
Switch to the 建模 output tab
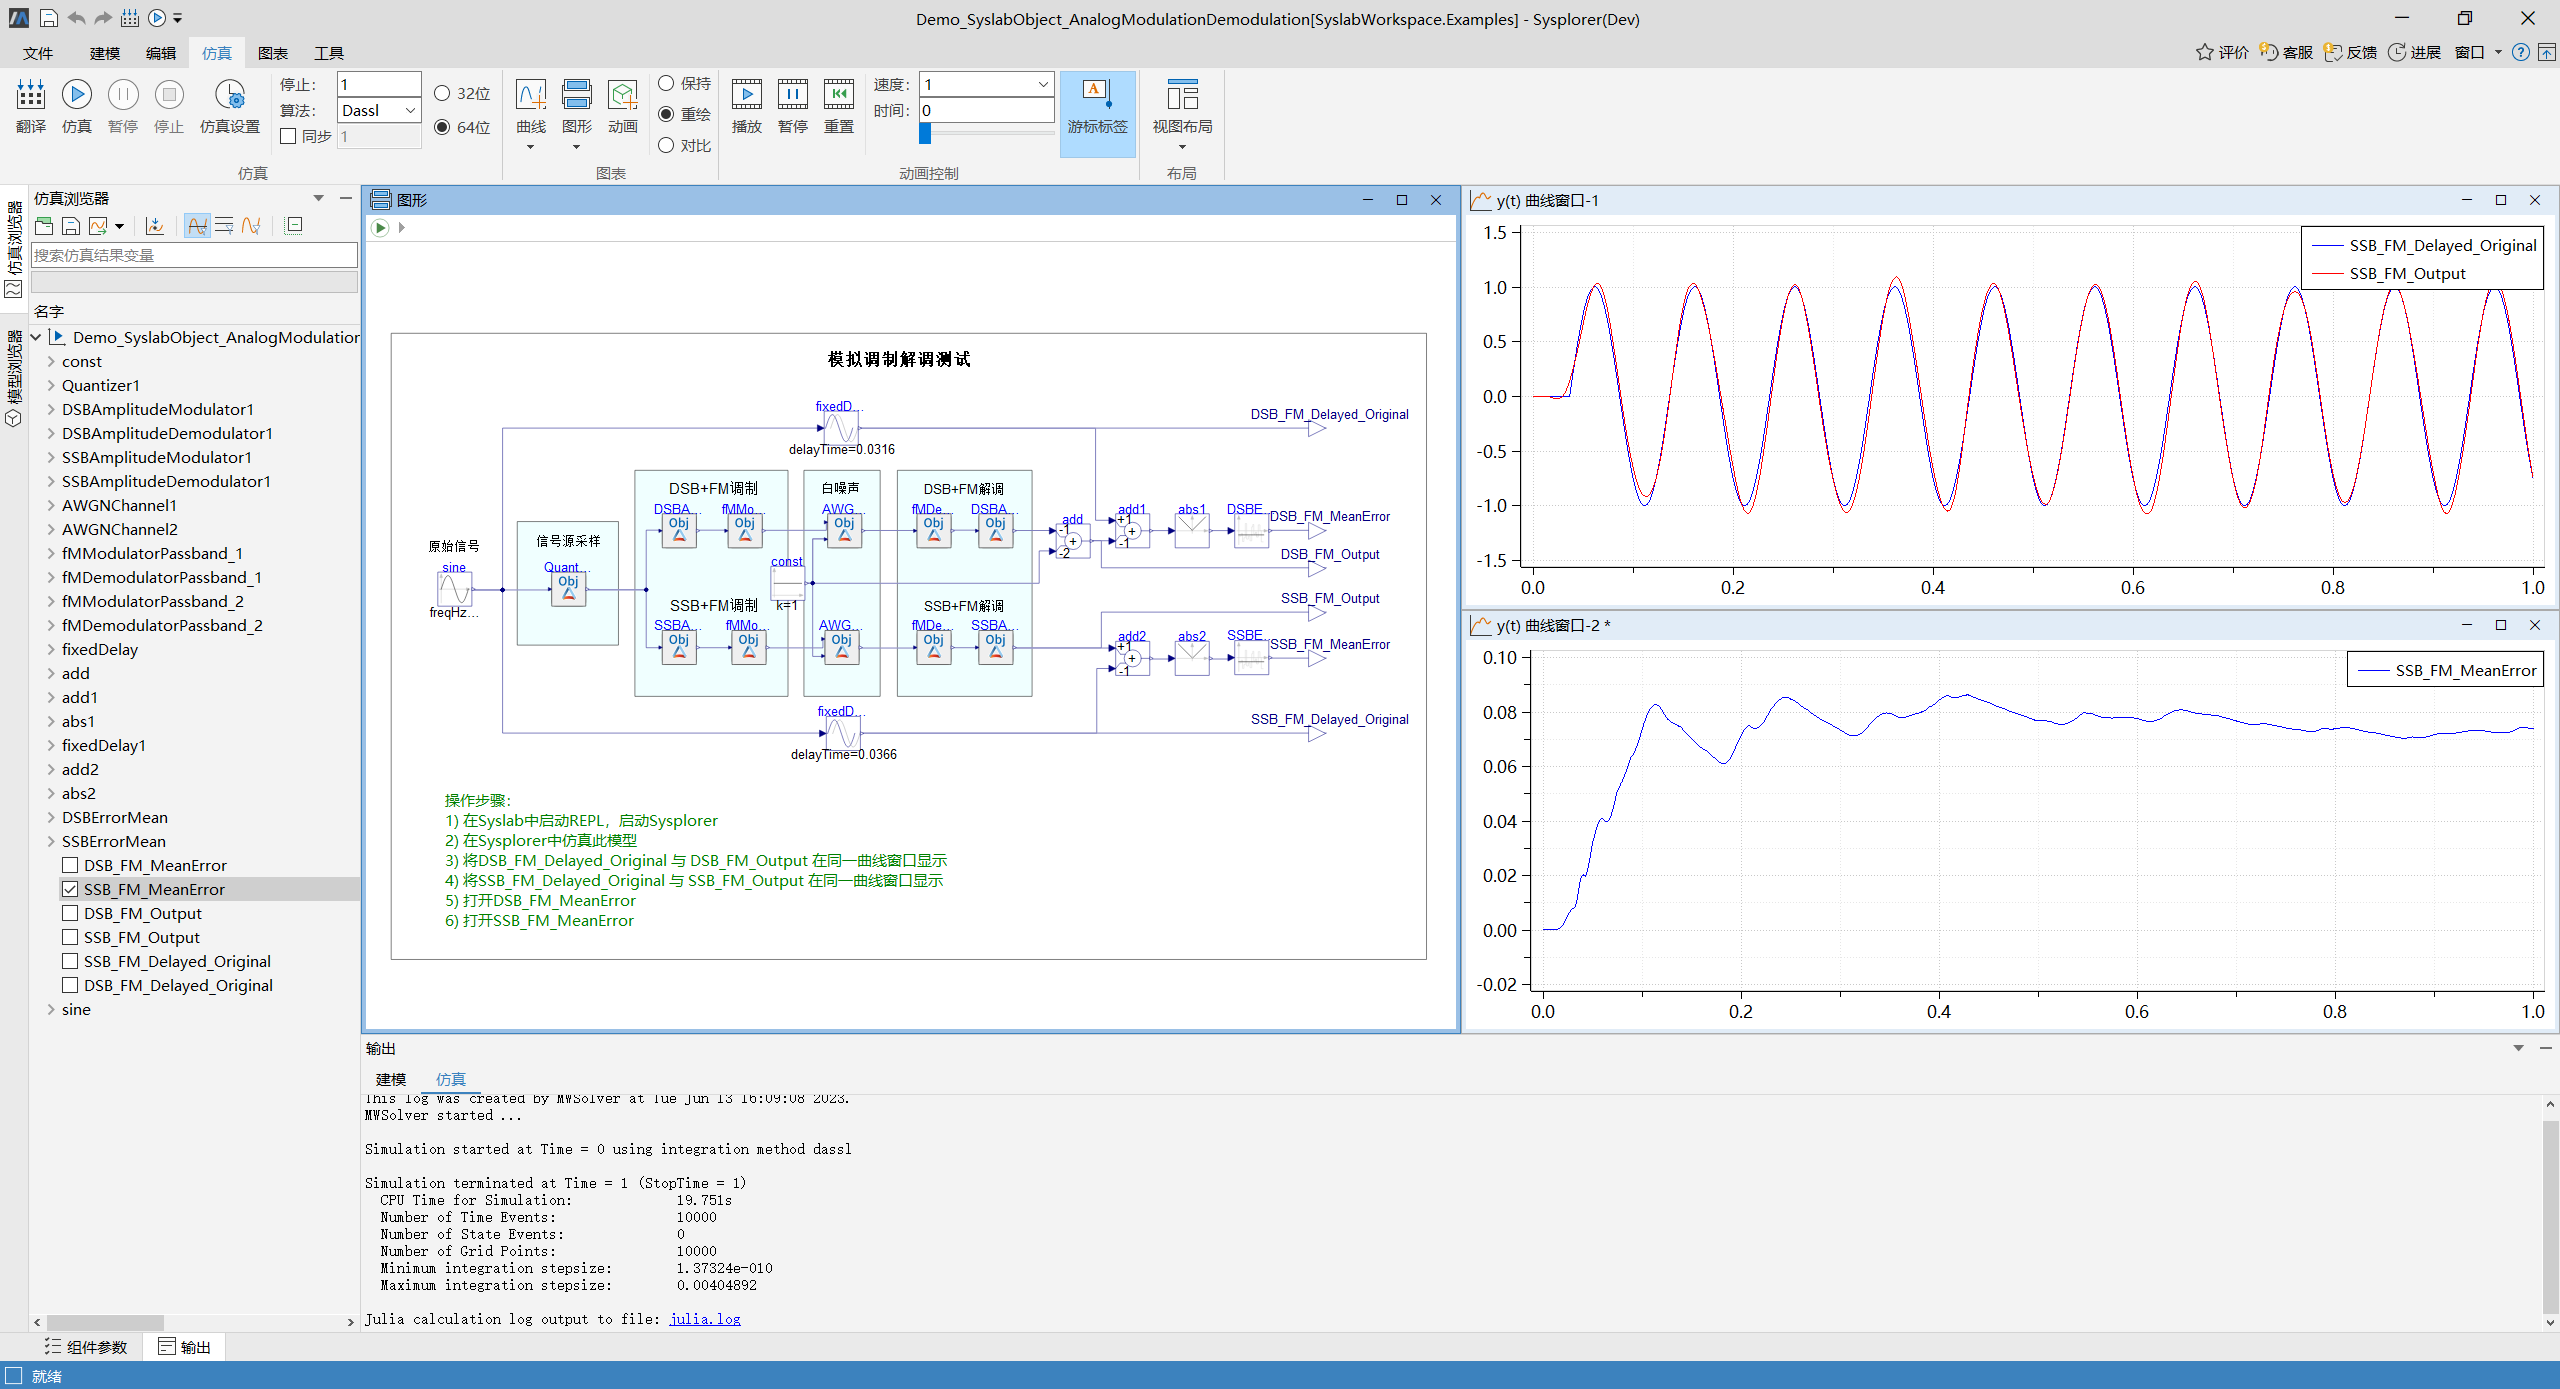(390, 1079)
